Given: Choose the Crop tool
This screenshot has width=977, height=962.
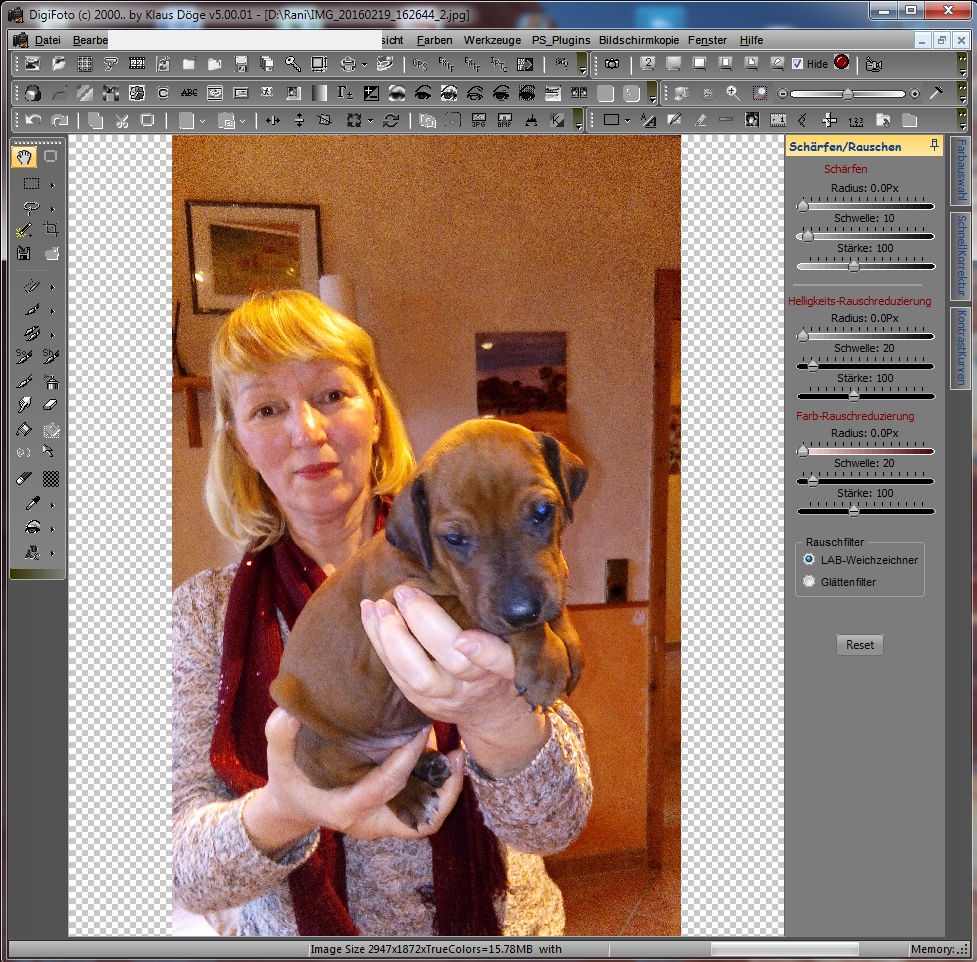Looking at the screenshot, I should 52,229.
